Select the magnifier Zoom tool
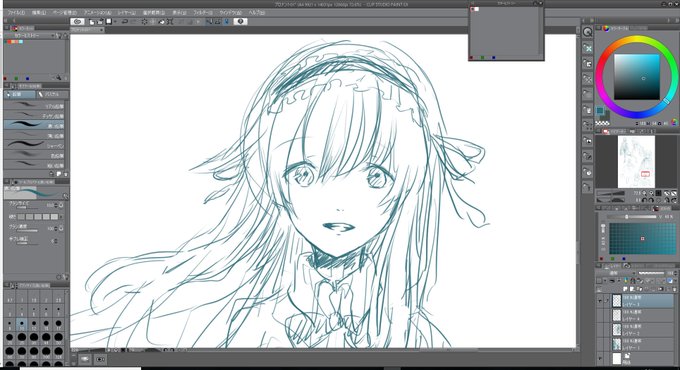 587,32
